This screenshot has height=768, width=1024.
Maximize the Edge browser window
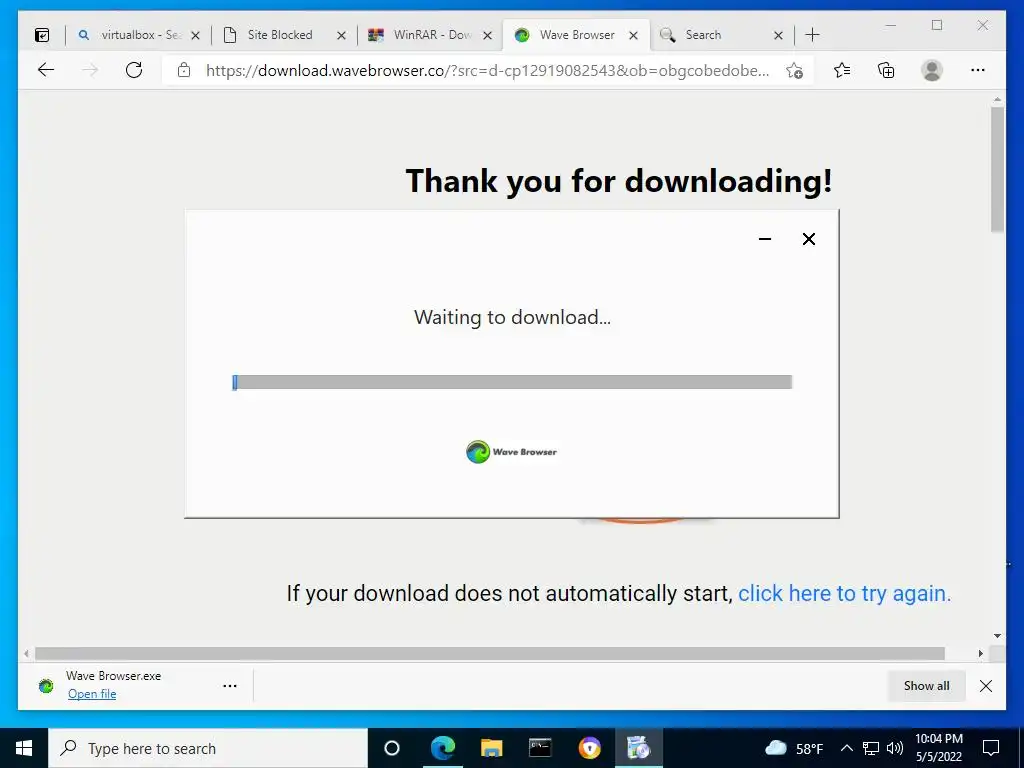[937, 25]
